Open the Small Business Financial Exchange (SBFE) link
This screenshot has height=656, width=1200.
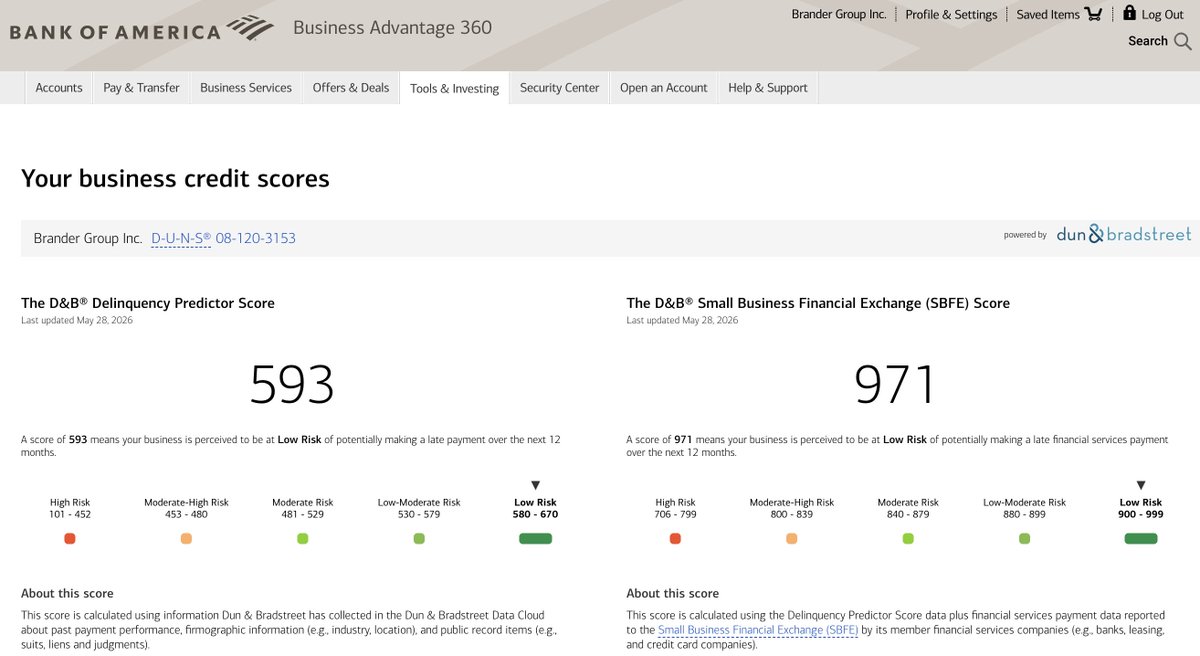click(x=758, y=630)
